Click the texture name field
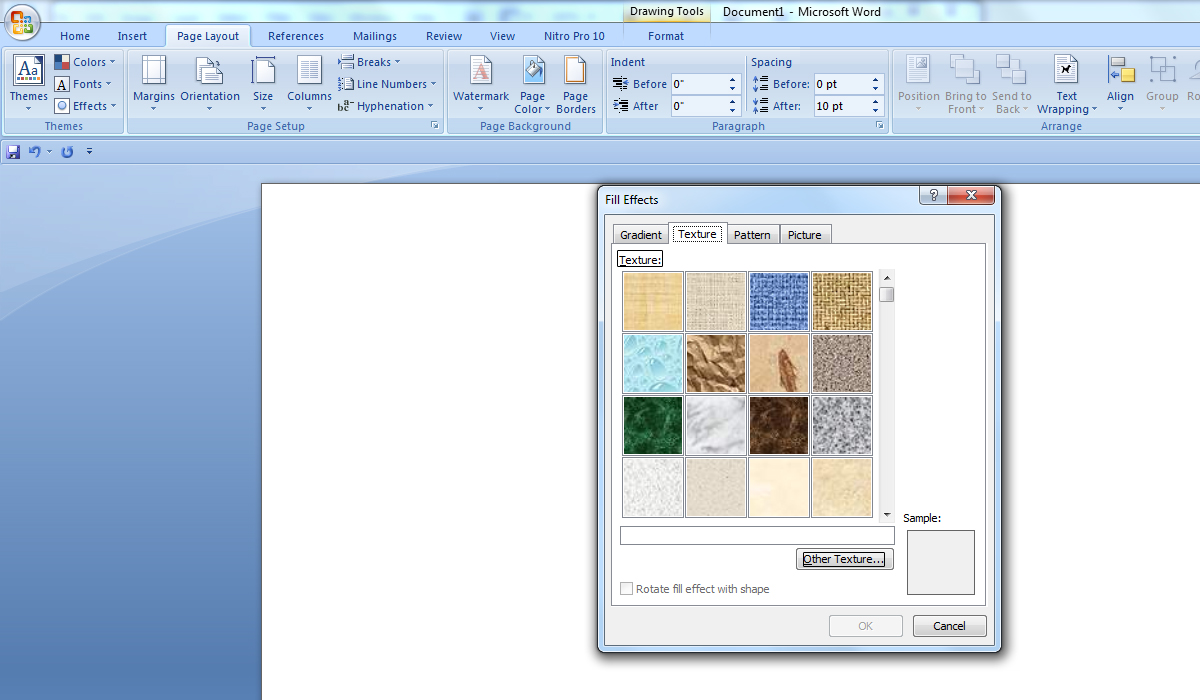 [x=757, y=535]
